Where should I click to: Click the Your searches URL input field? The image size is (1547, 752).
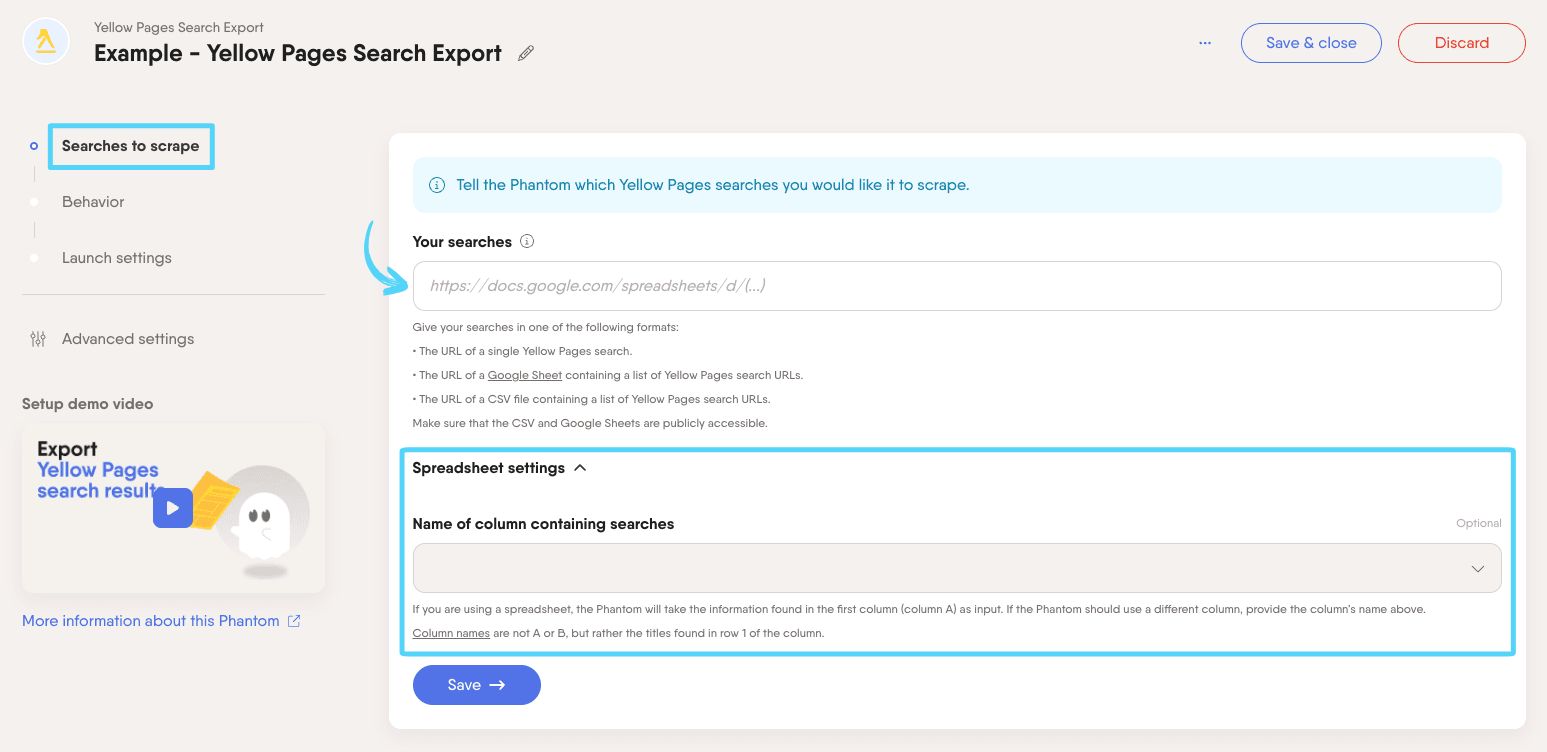coord(957,286)
